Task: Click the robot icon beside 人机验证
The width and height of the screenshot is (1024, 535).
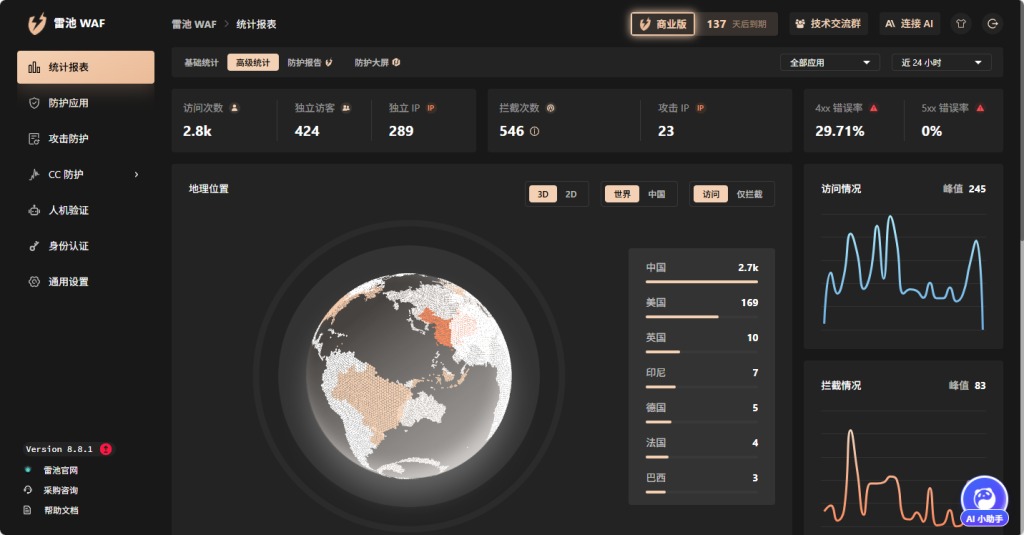Action: click(x=34, y=210)
